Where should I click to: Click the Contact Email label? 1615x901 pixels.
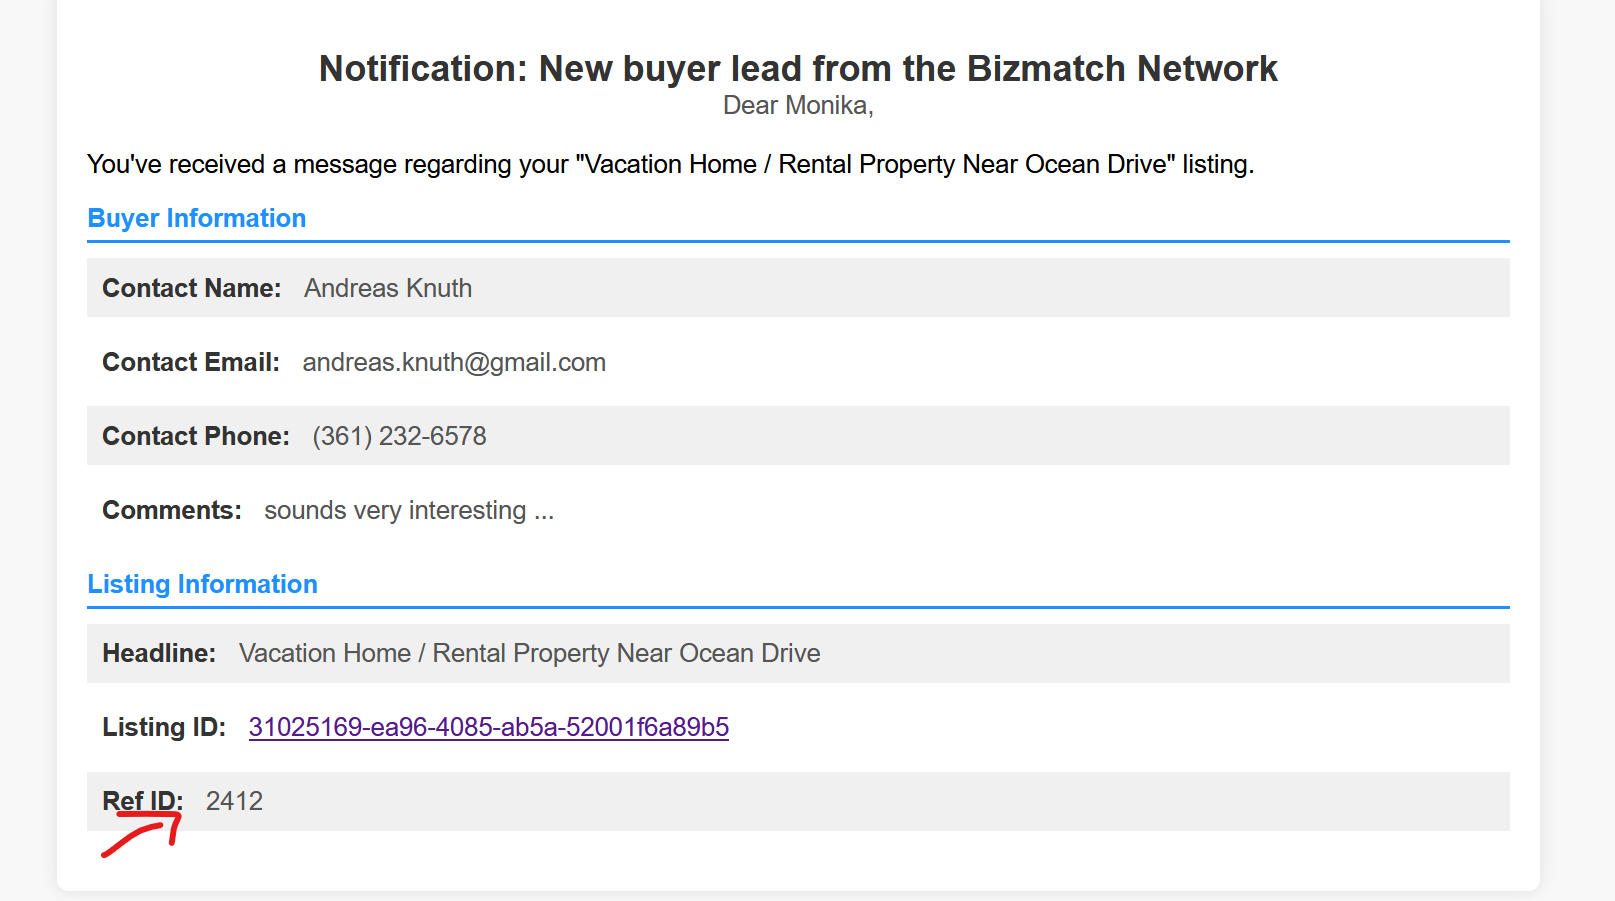tap(190, 362)
